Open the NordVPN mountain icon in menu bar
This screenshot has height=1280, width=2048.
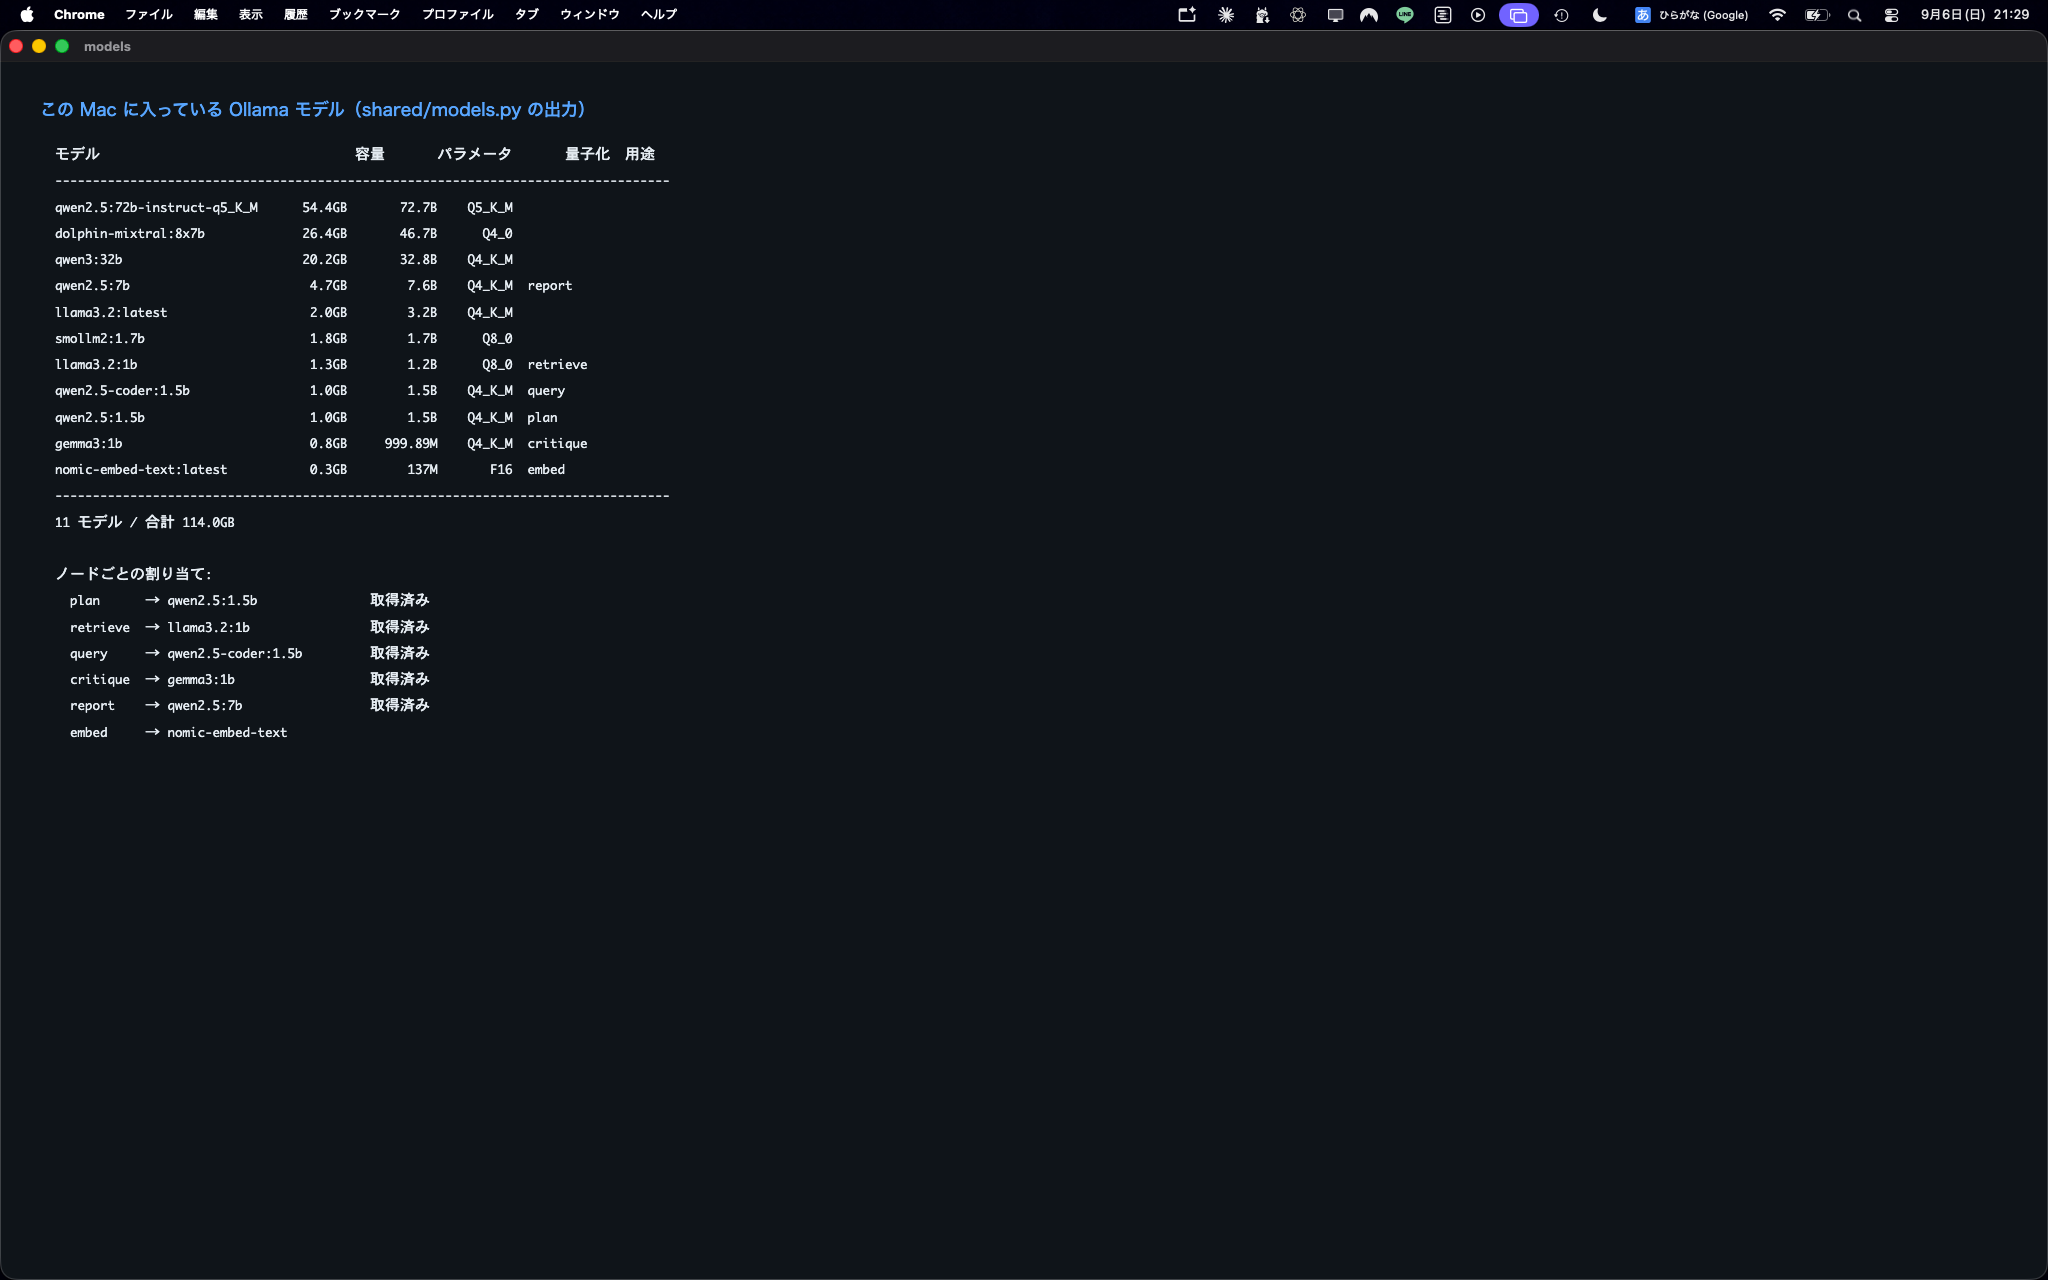pyautogui.click(x=1369, y=15)
